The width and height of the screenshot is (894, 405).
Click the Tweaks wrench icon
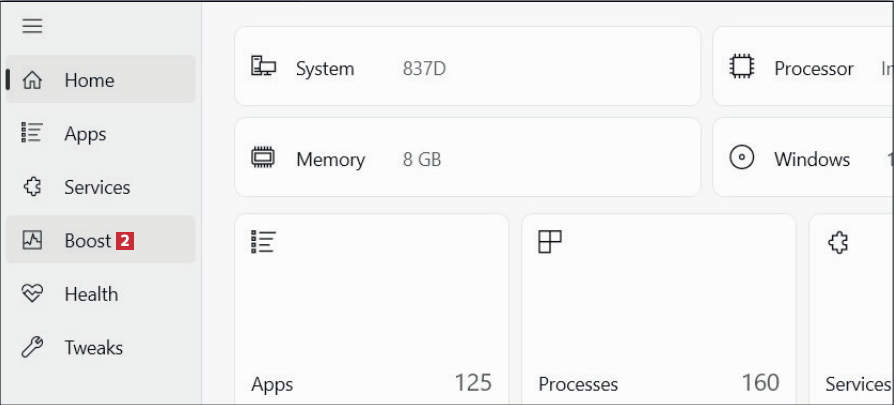point(32,348)
